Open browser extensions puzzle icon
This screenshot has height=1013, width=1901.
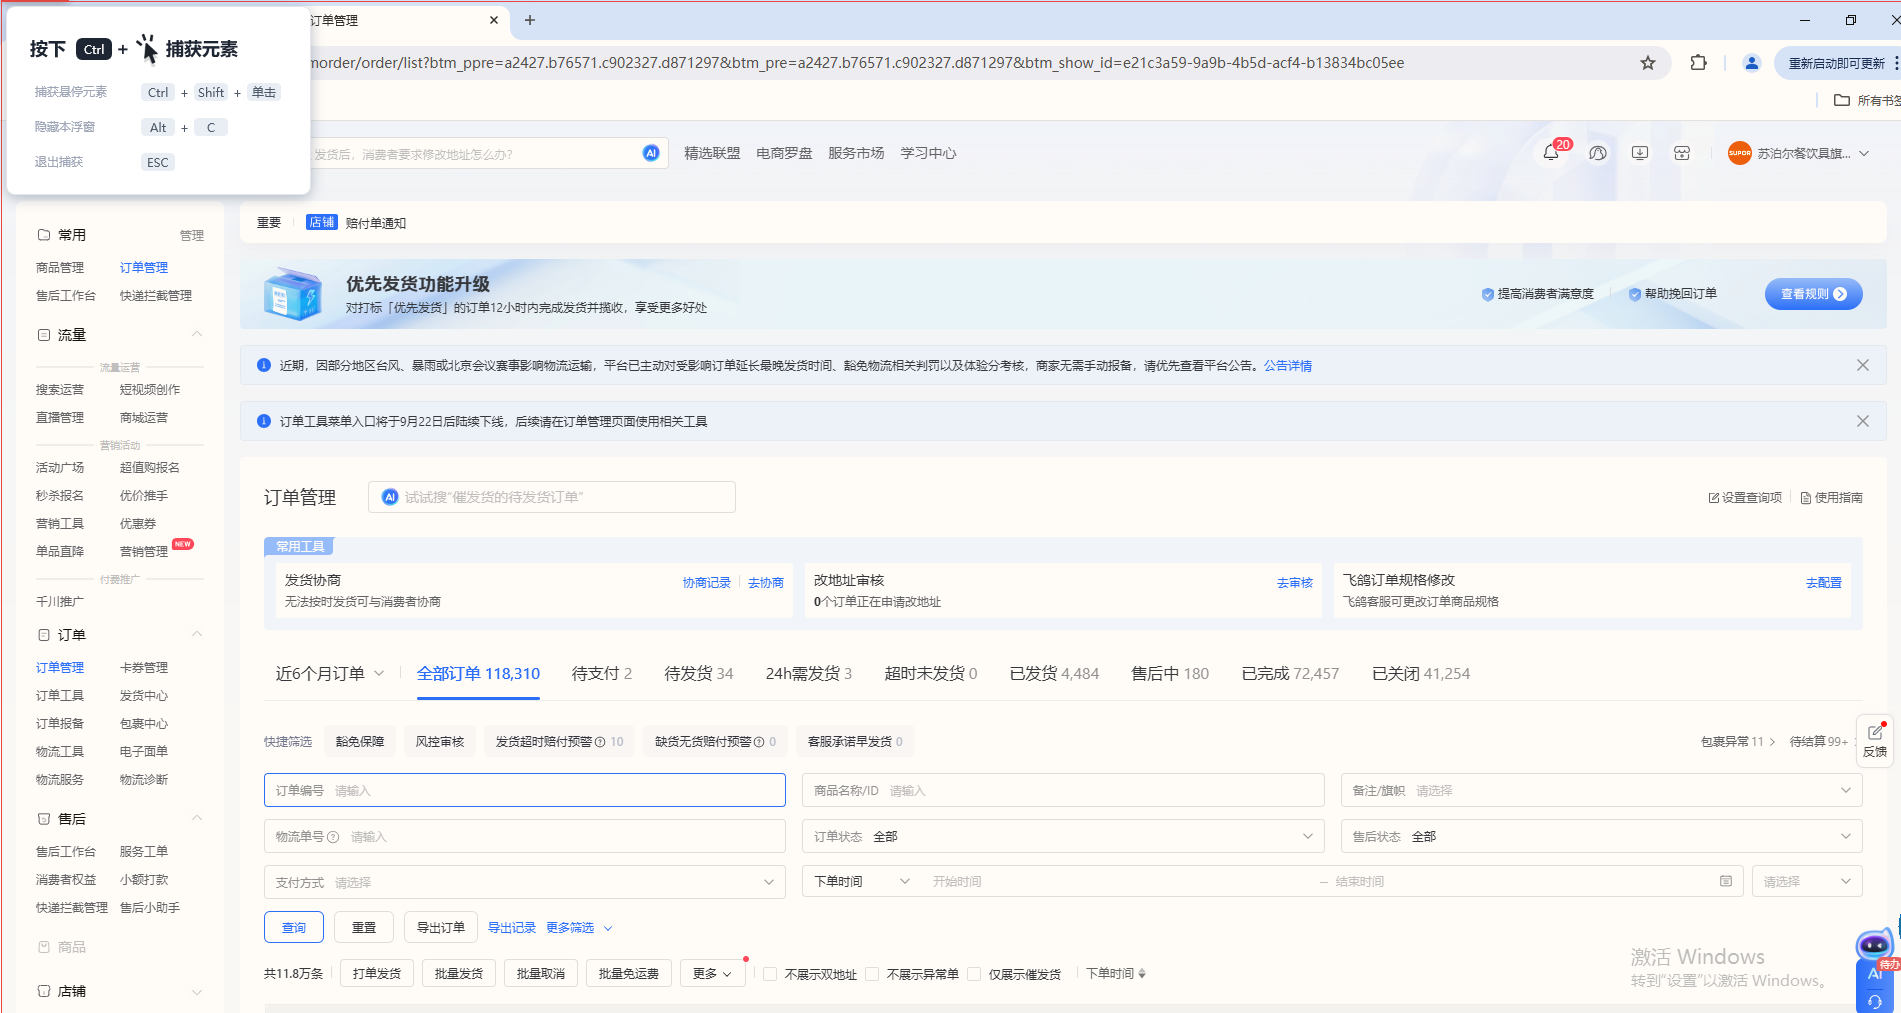[x=1698, y=63]
